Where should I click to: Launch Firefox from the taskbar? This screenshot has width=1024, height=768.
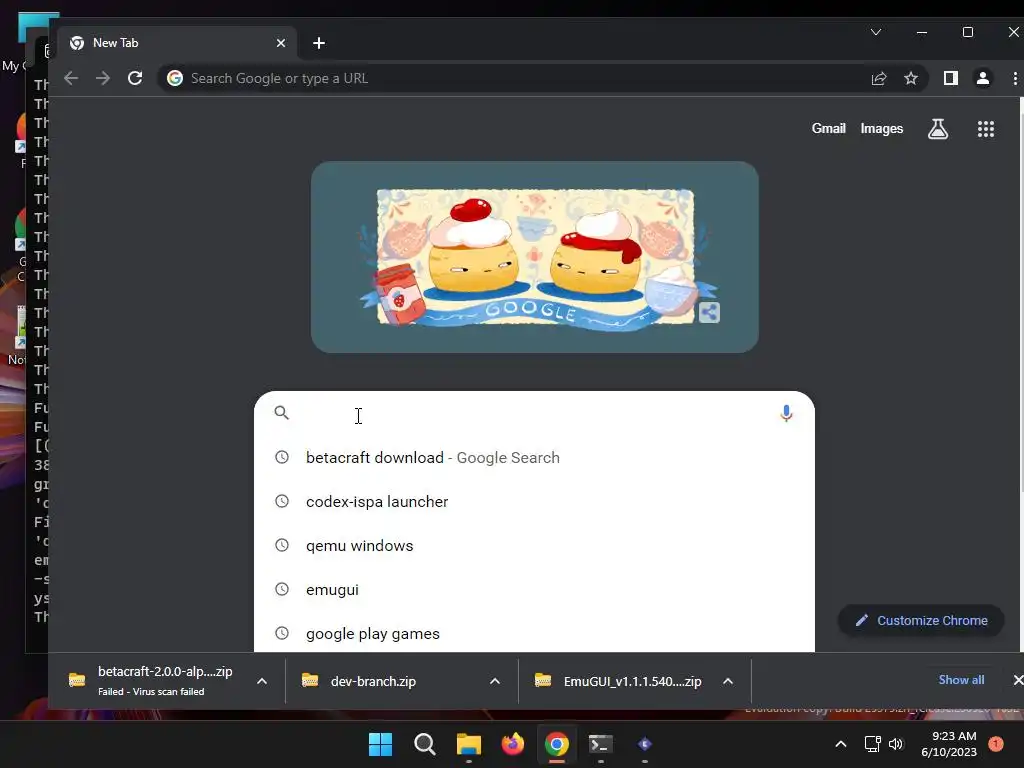(x=513, y=744)
